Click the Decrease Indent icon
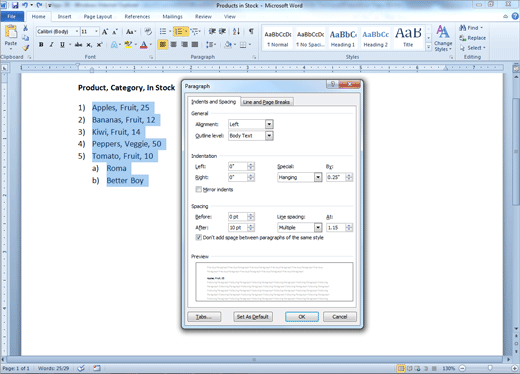The height and width of the screenshot is (374, 520). pos(212,31)
